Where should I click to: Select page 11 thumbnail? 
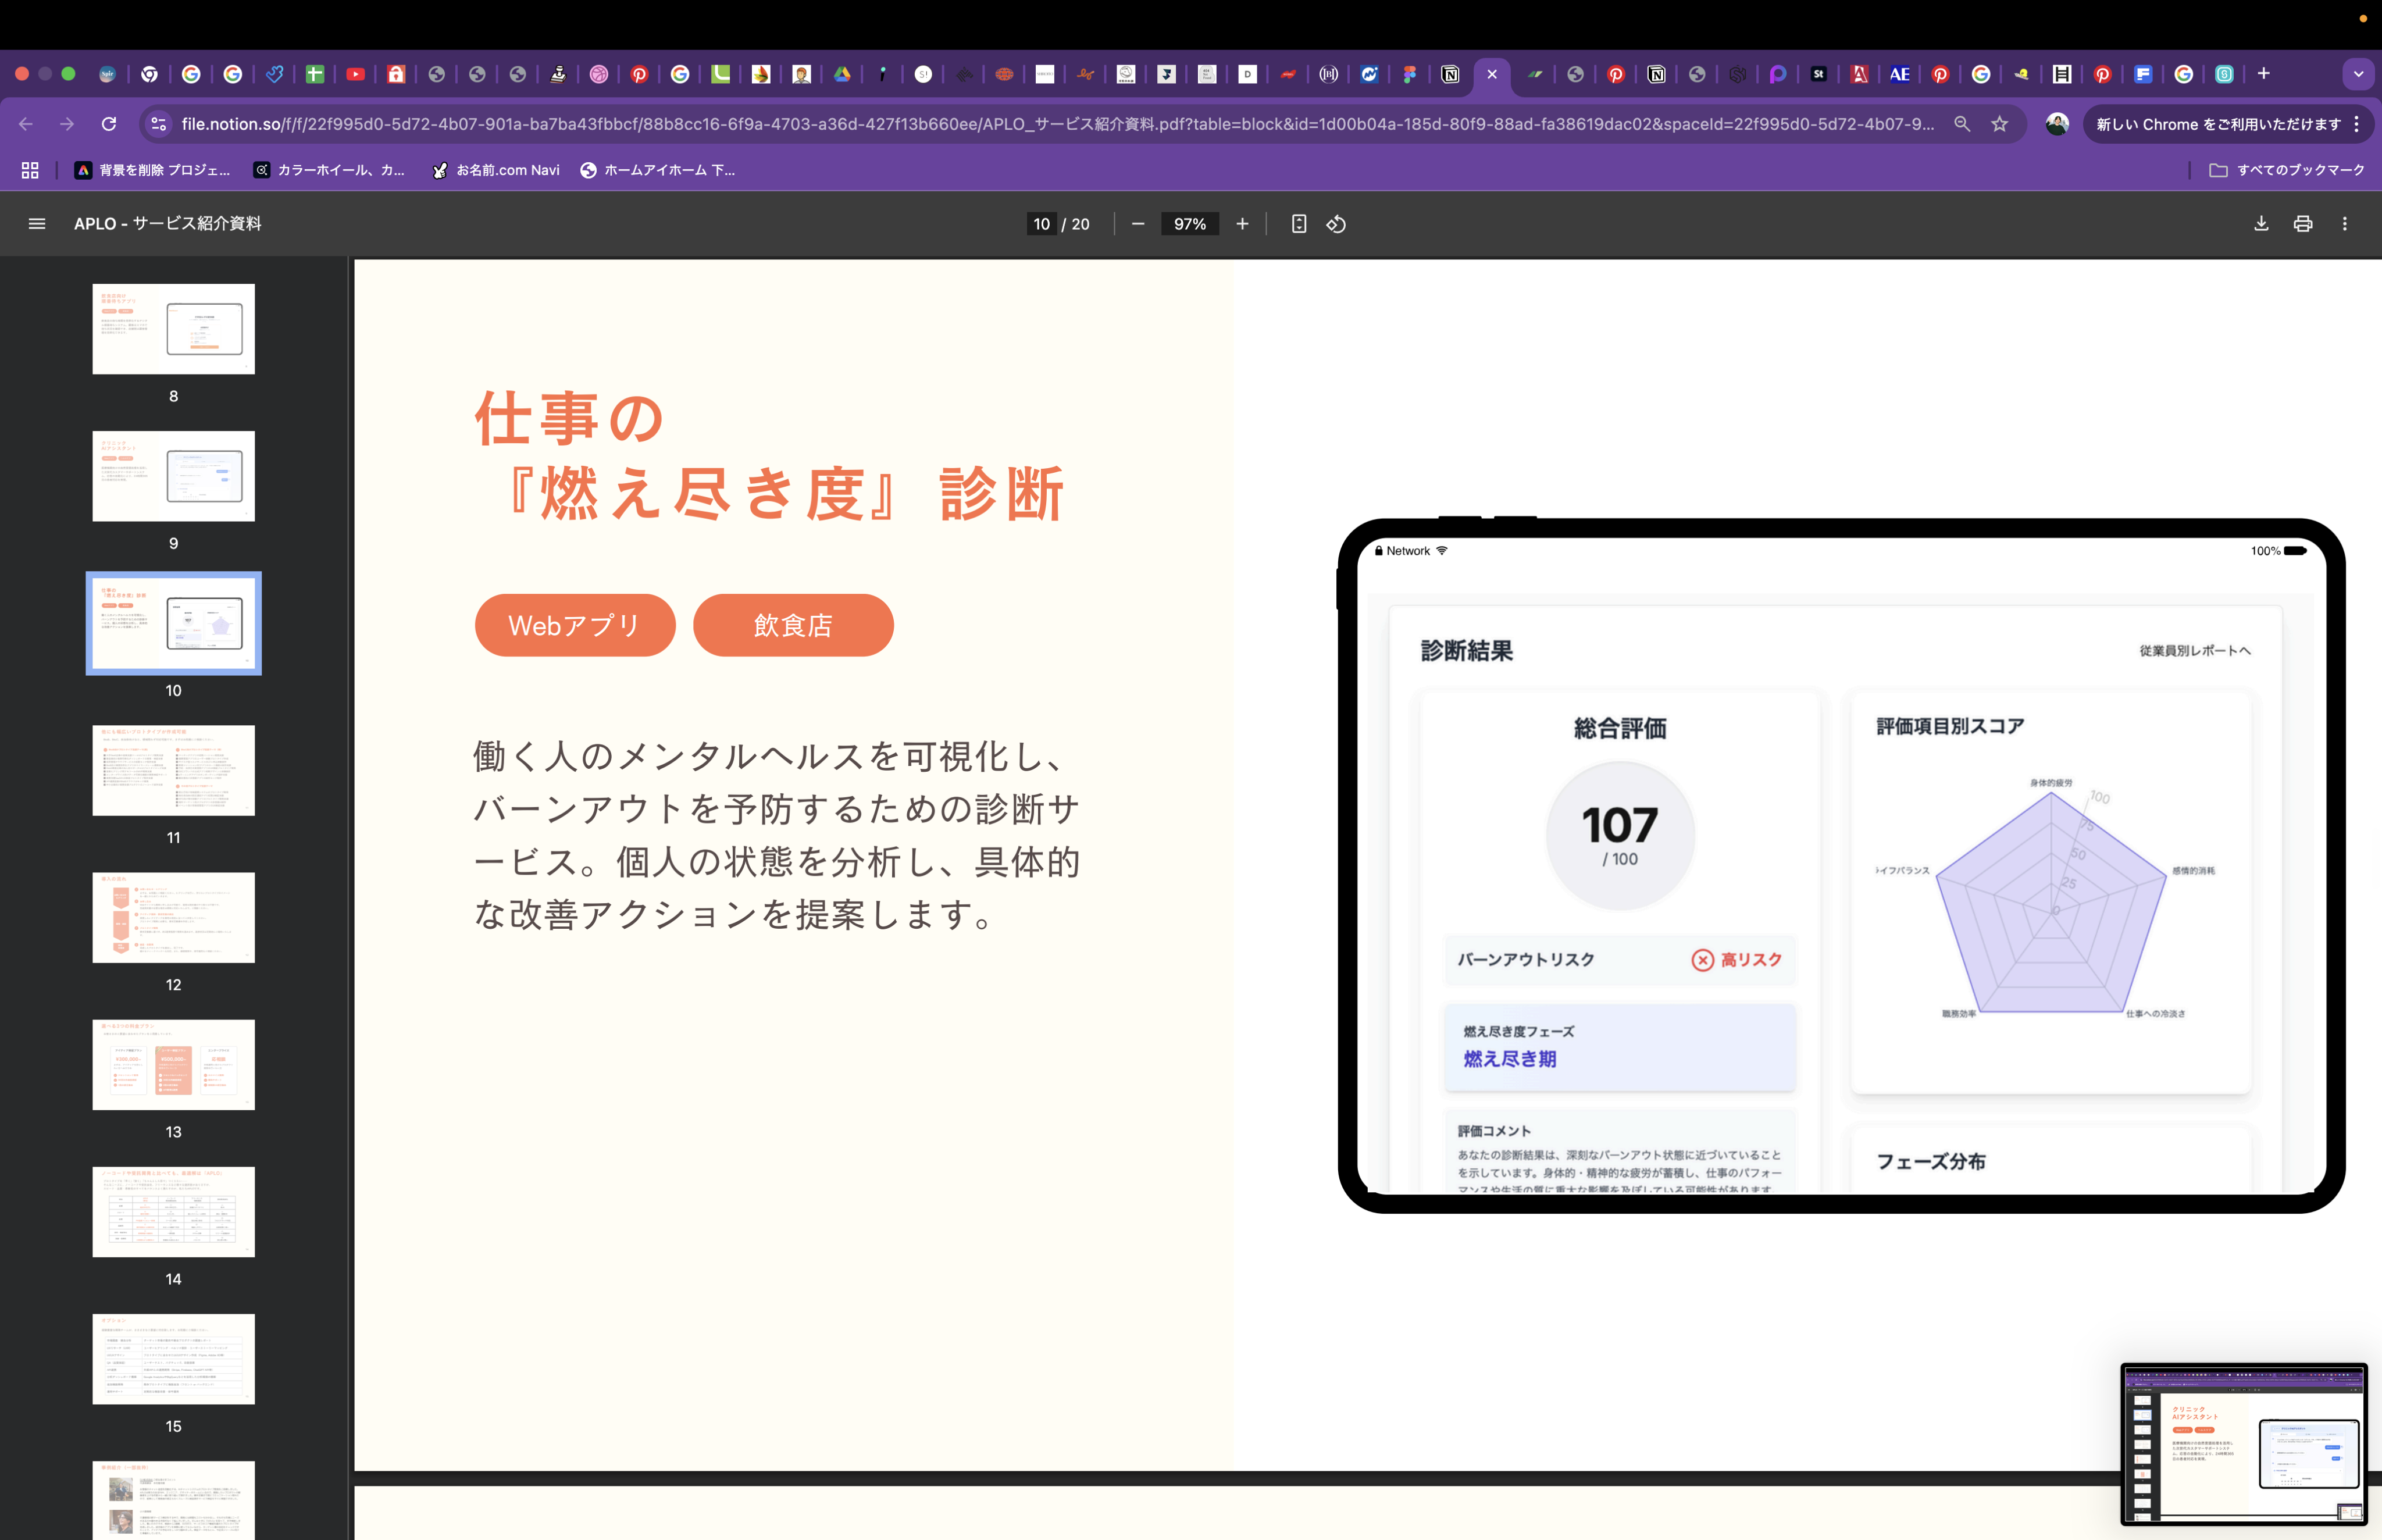click(x=174, y=770)
